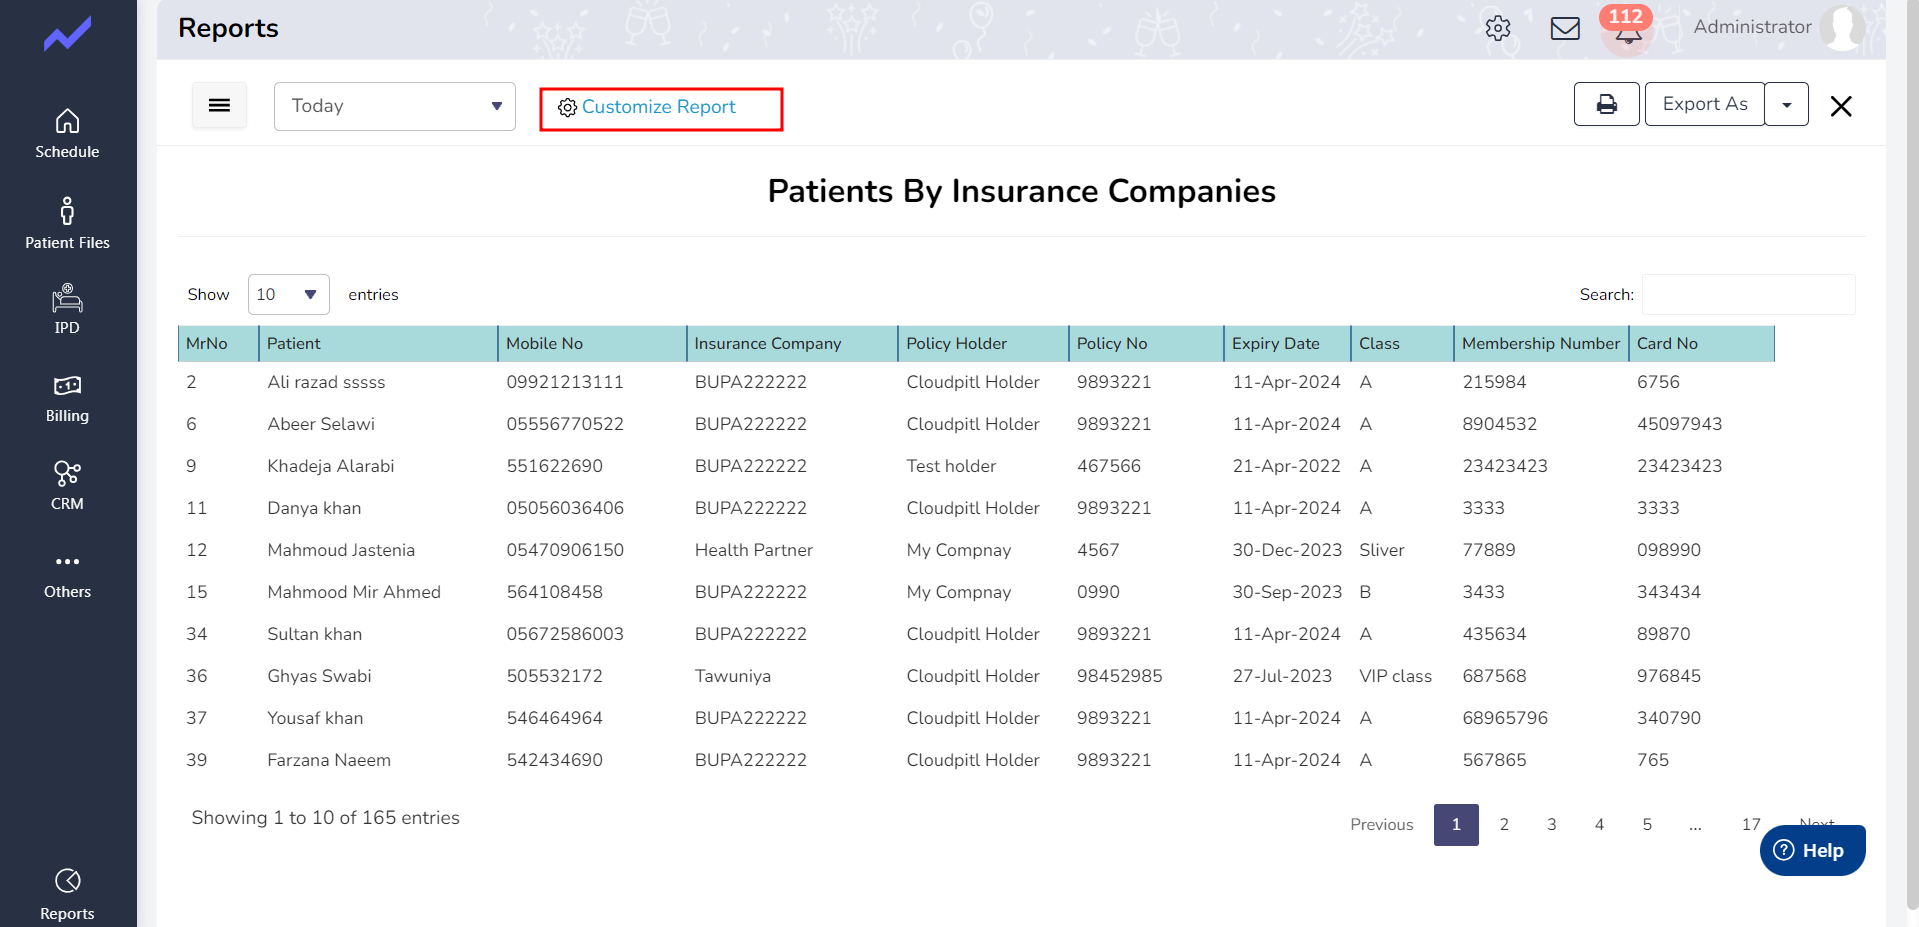Jump to page 17
The height and width of the screenshot is (927, 1919).
click(1751, 825)
